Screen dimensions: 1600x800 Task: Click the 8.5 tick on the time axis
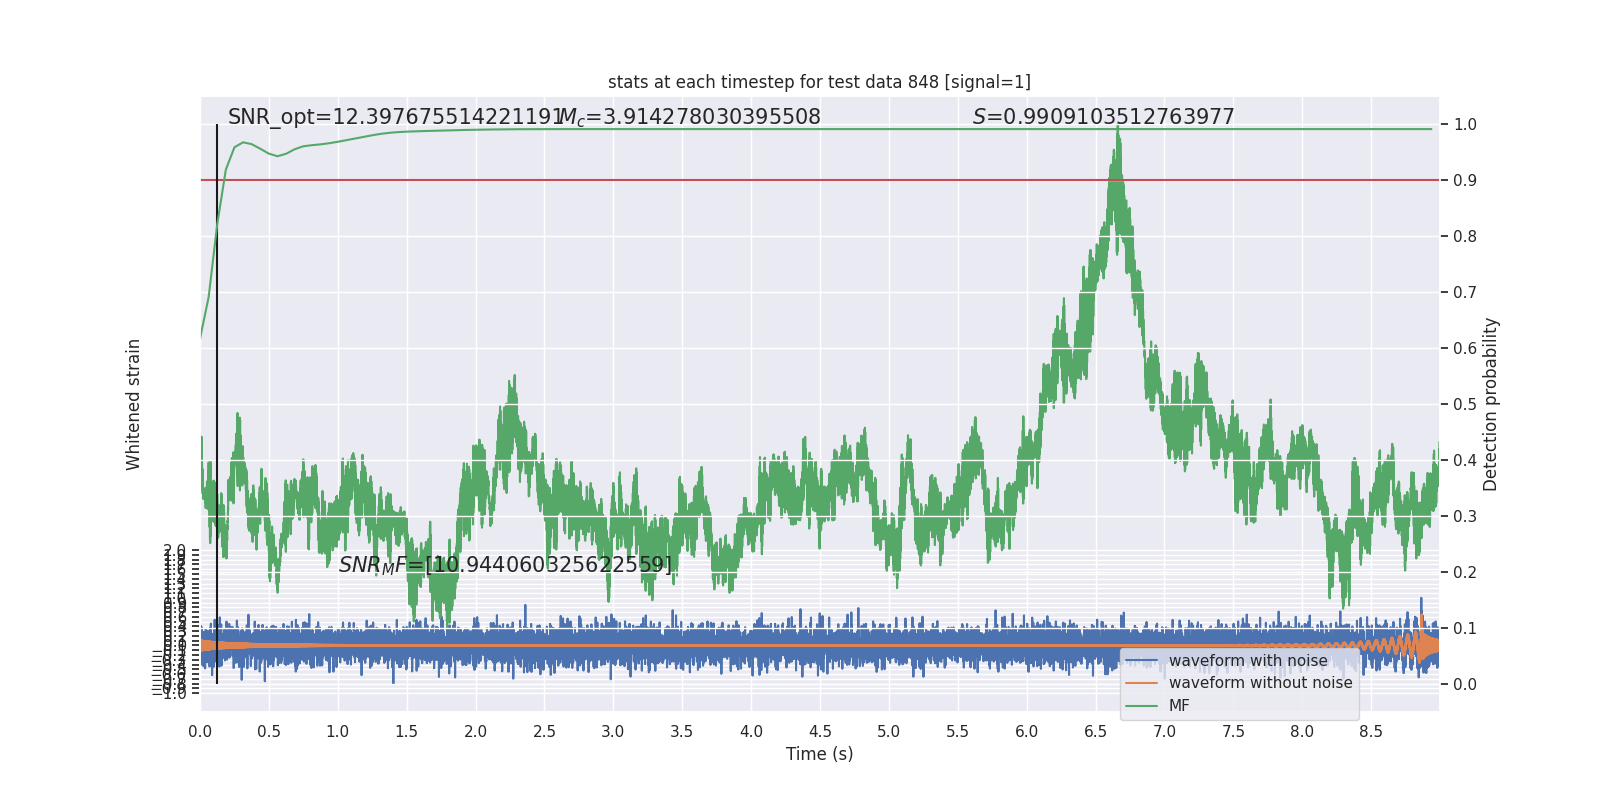tap(1371, 732)
